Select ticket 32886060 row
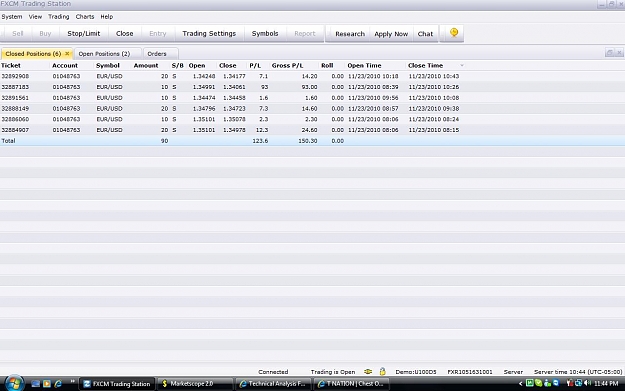 tap(312, 119)
